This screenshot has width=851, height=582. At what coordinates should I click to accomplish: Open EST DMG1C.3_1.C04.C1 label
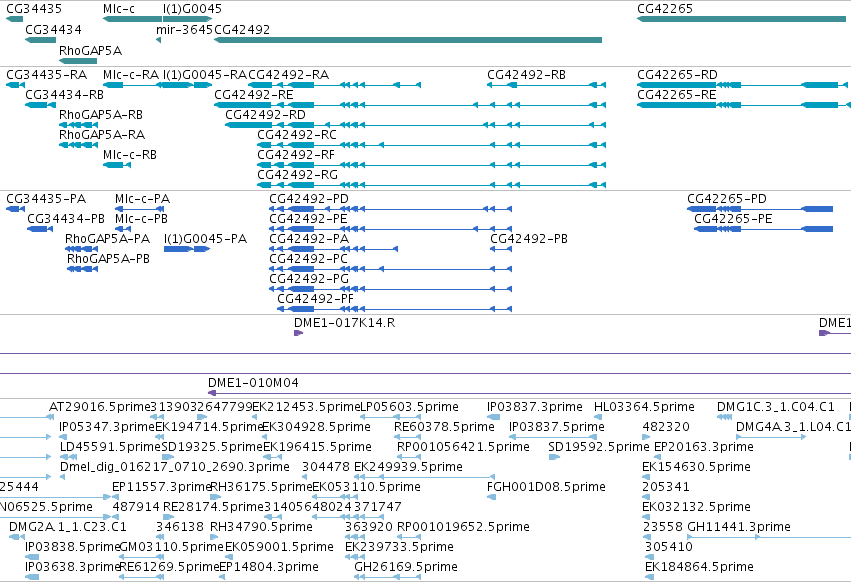click(x=776, y=407)
